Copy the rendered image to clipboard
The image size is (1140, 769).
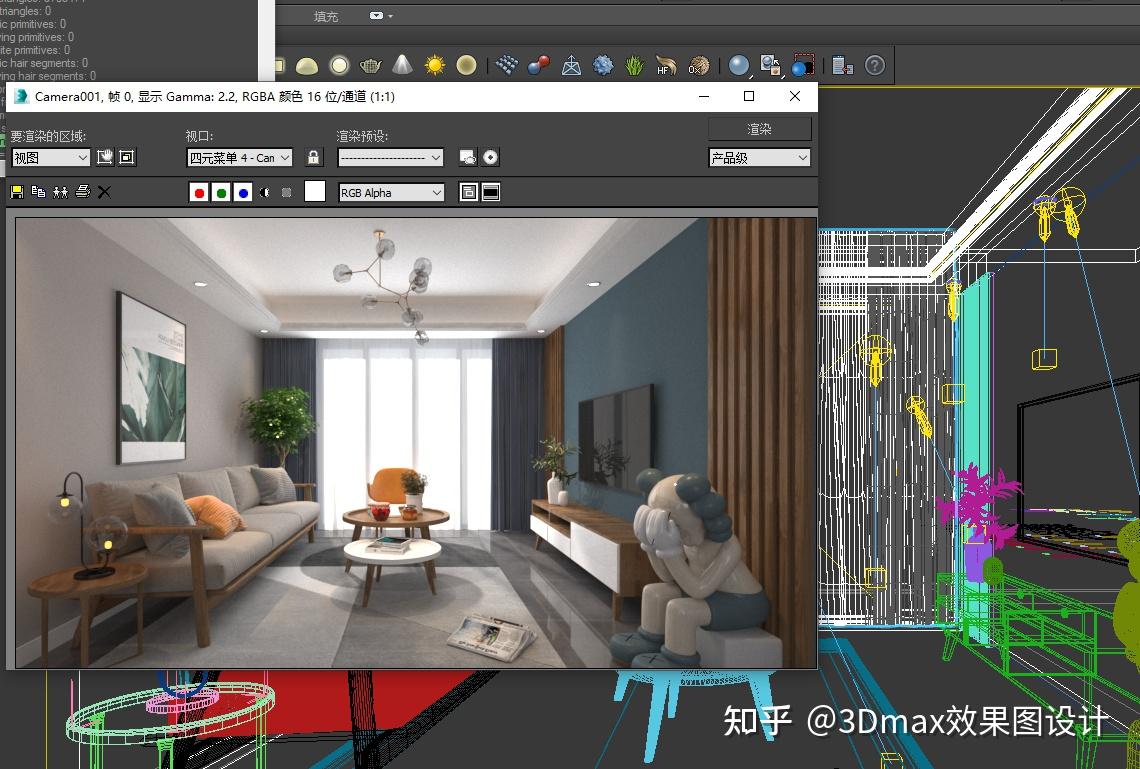coord(39,192)
